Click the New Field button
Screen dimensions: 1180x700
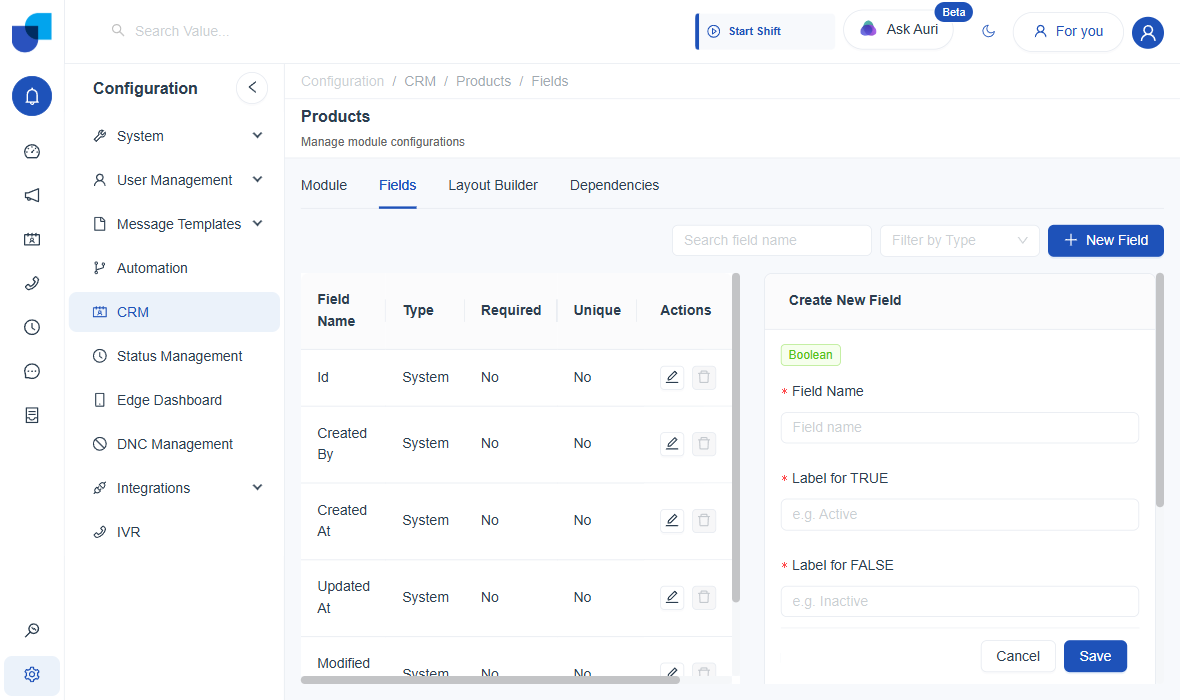(x=1105, y=240)
